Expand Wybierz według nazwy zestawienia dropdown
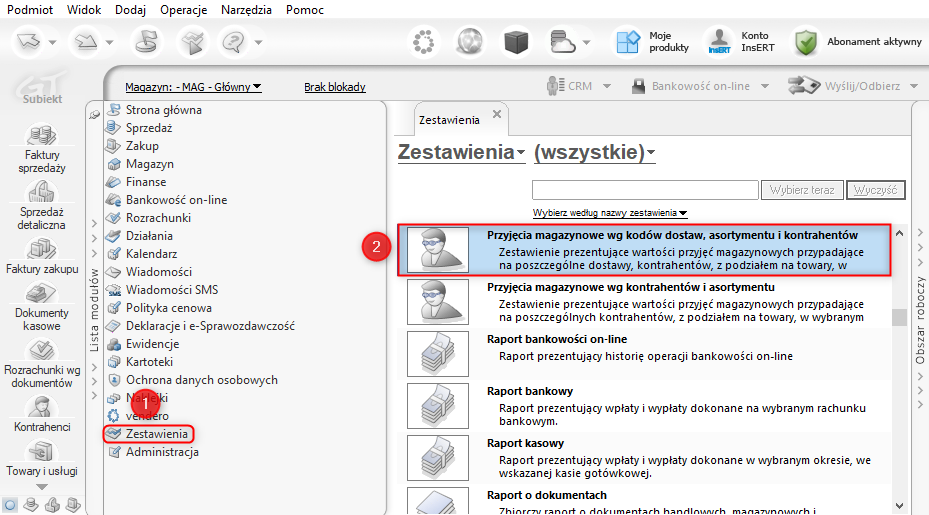 [x=610, y=213]
